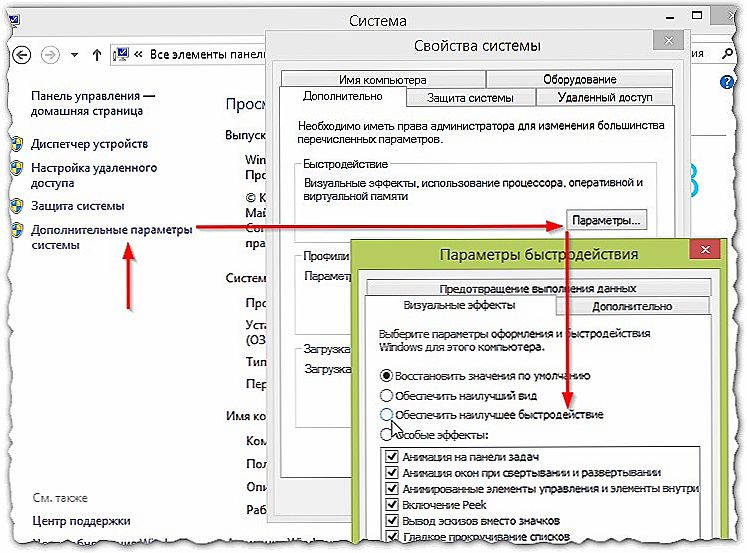
Task: Click shield icon beside Защита системы
Action: 17,206
